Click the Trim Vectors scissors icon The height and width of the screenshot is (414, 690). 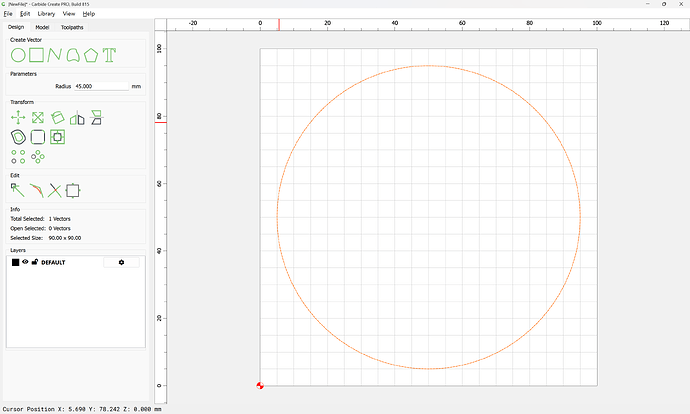(x=54, y=190)
